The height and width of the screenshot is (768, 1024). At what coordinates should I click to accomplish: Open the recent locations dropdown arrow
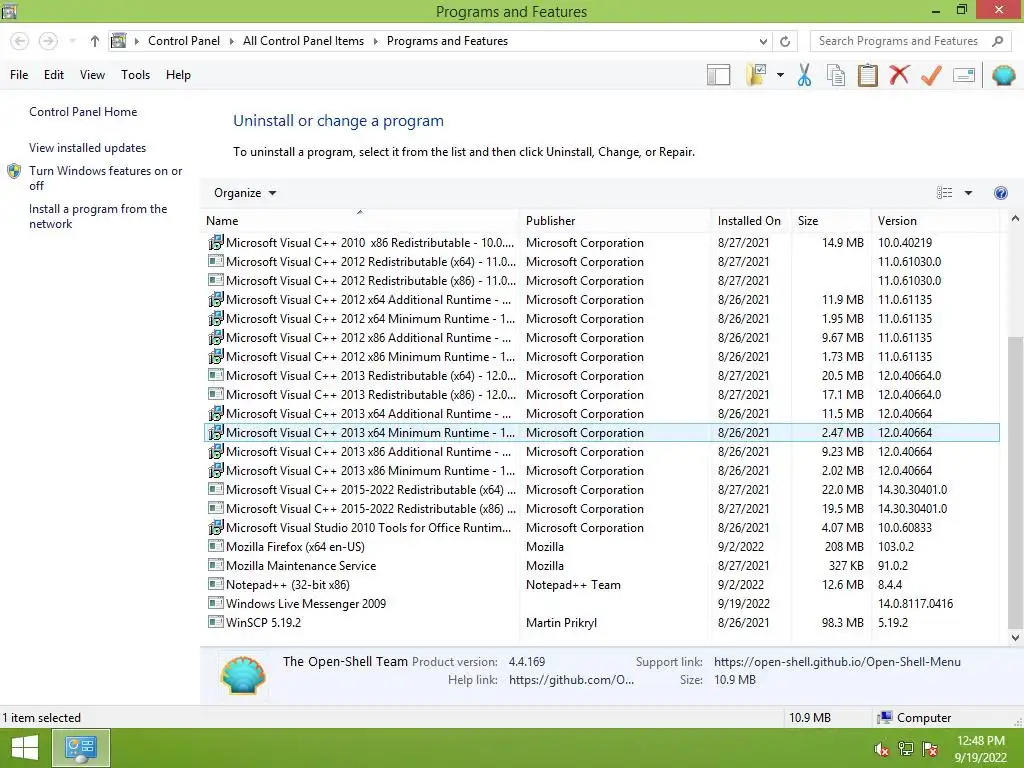[72, 41]
